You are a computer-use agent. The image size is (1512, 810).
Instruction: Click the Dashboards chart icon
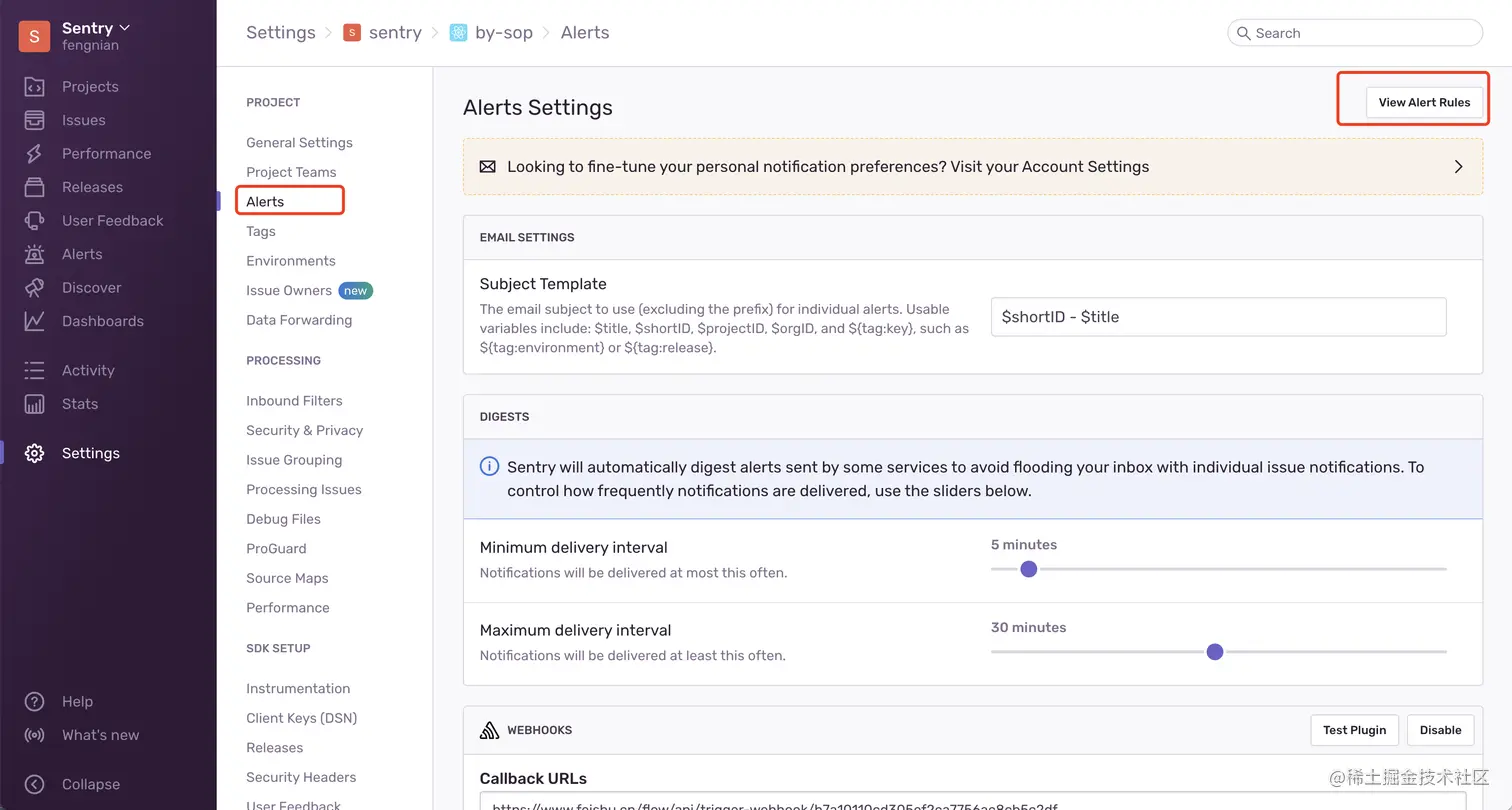coord(34,321)
